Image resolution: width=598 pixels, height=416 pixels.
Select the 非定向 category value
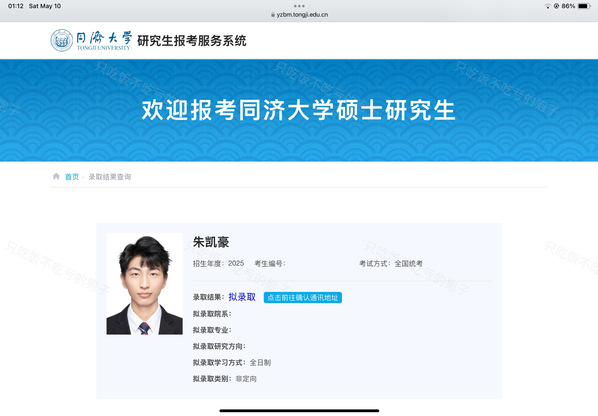[x=246, y=379]
